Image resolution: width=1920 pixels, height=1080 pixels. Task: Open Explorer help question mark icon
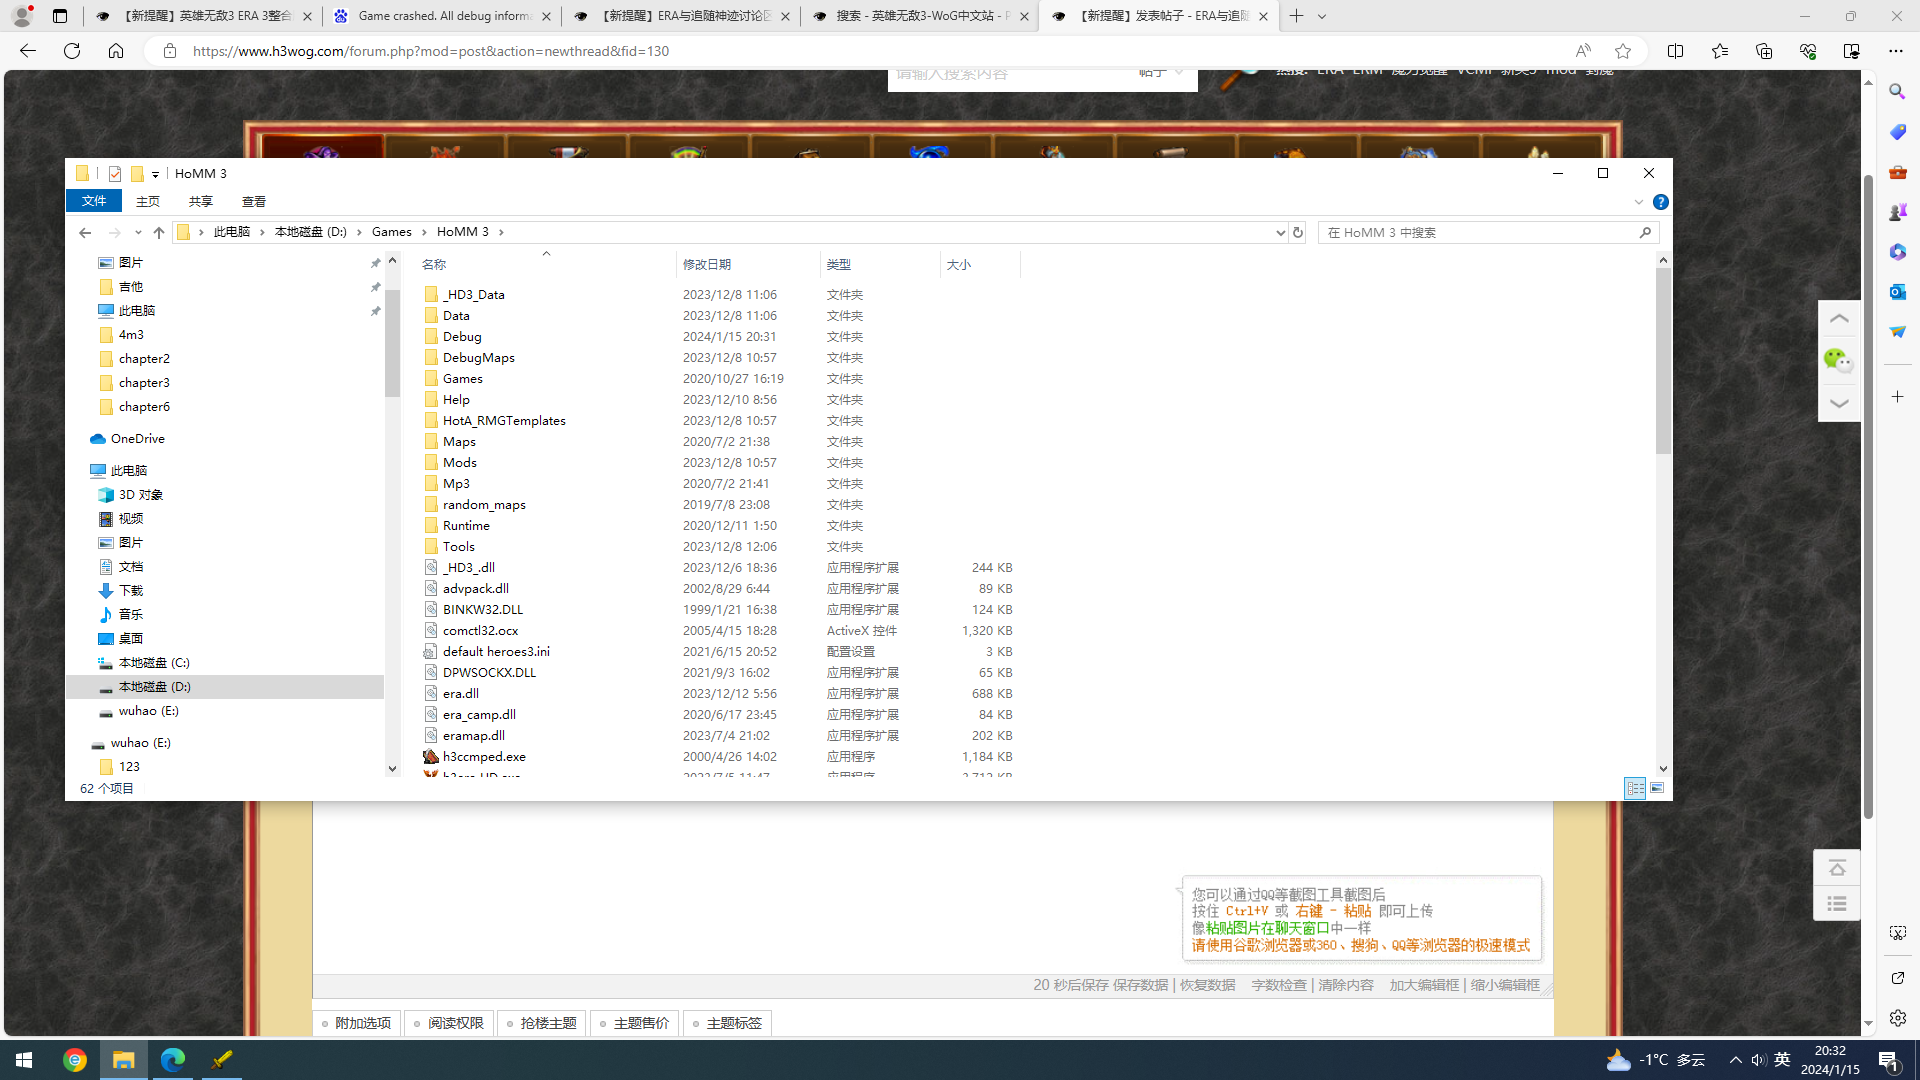(1661, 202)
